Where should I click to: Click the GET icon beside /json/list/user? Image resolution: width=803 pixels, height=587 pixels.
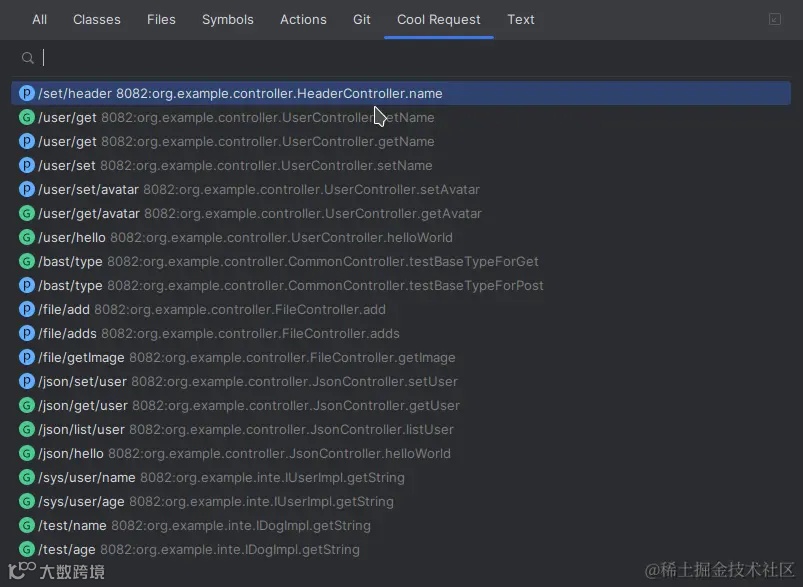coord(27,430)
